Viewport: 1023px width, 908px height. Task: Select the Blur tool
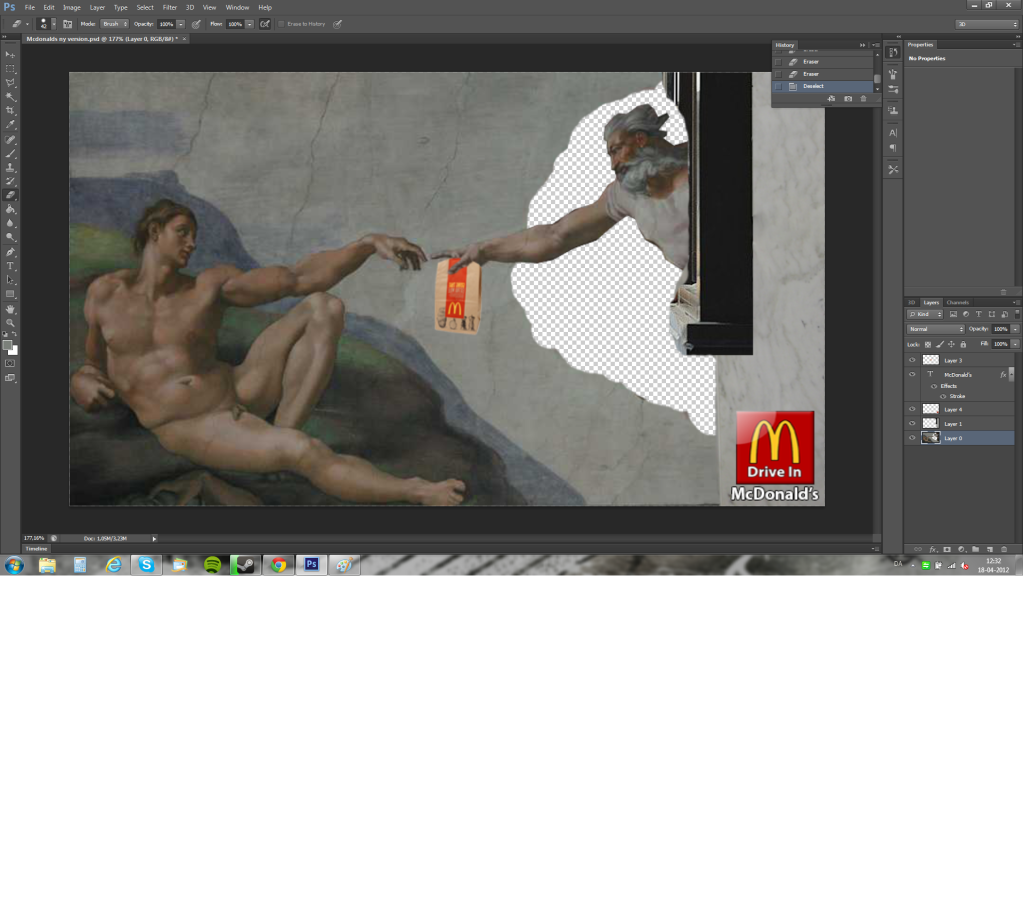point(10,223)
